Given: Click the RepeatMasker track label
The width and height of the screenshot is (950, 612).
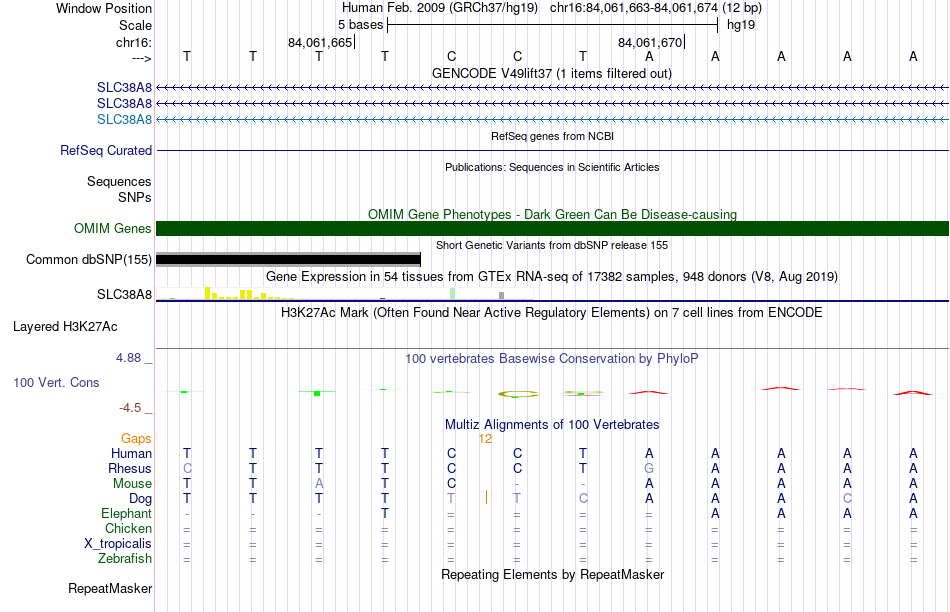Looking at the screenshot, I should pyautogui.click(x=110, y=588).
